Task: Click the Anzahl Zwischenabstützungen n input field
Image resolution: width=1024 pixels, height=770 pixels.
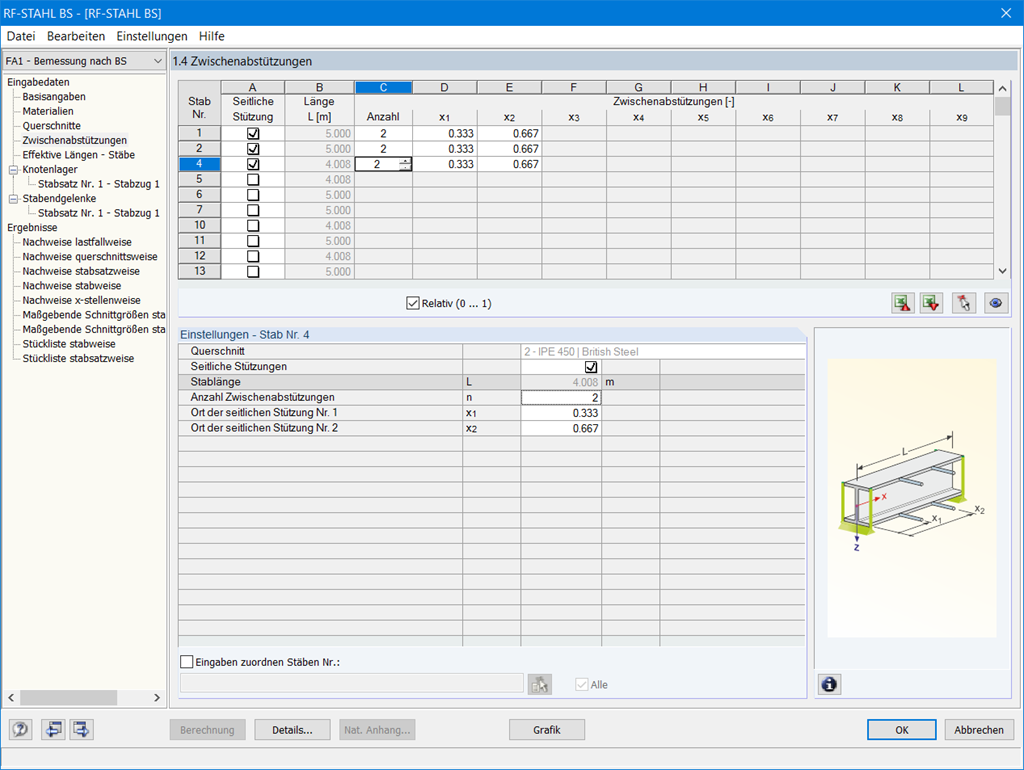Action: 561,397
